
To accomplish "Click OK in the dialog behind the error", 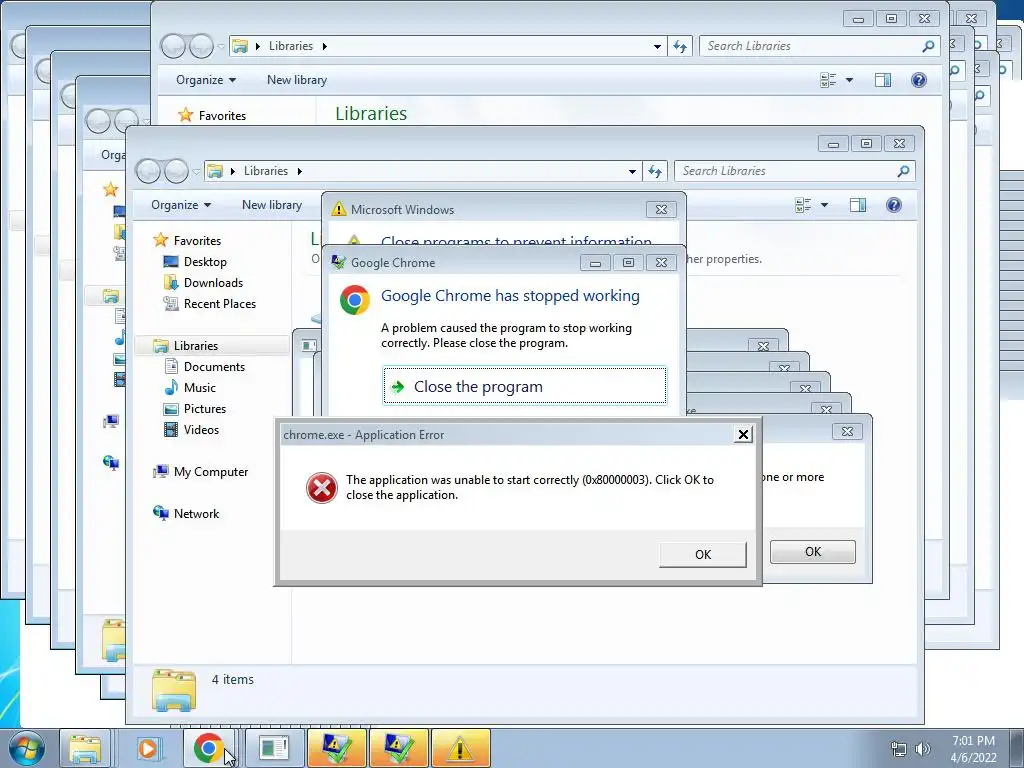I will point(812,552).
